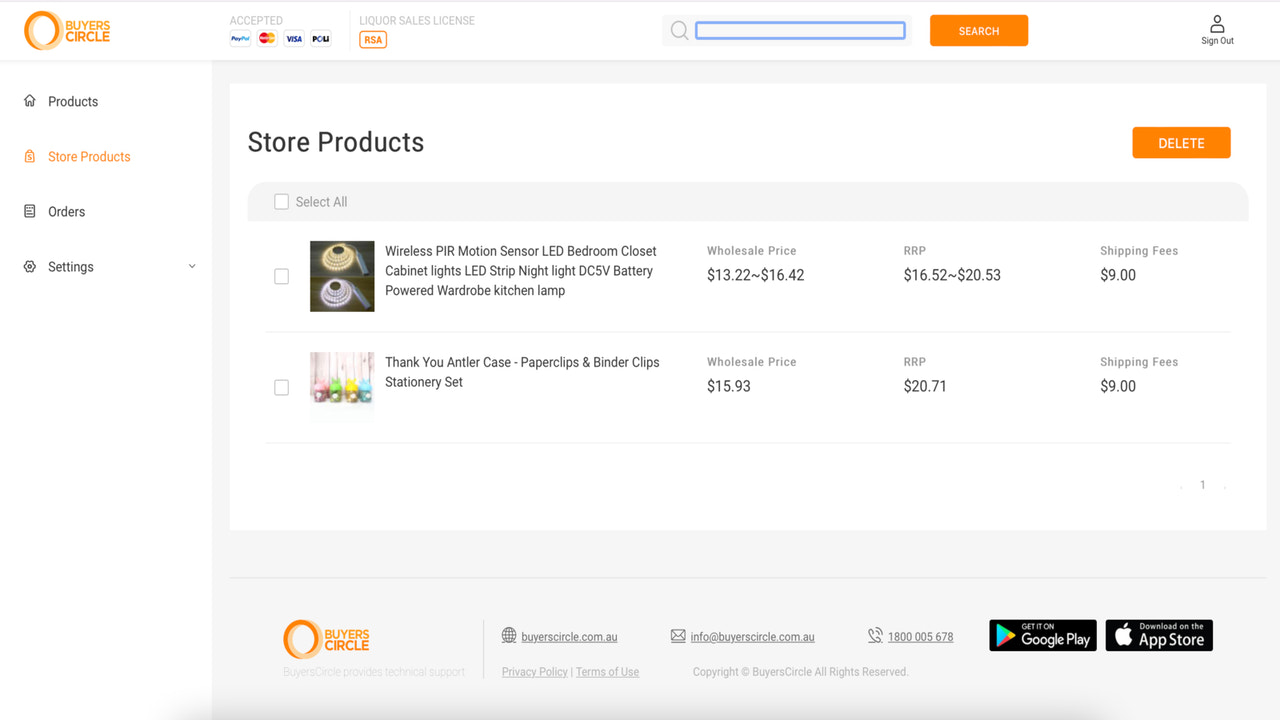The width and height of the screenshot is (1280, 720).
Task: Expand the Settings submenu chevron
Action: (191, 266)
